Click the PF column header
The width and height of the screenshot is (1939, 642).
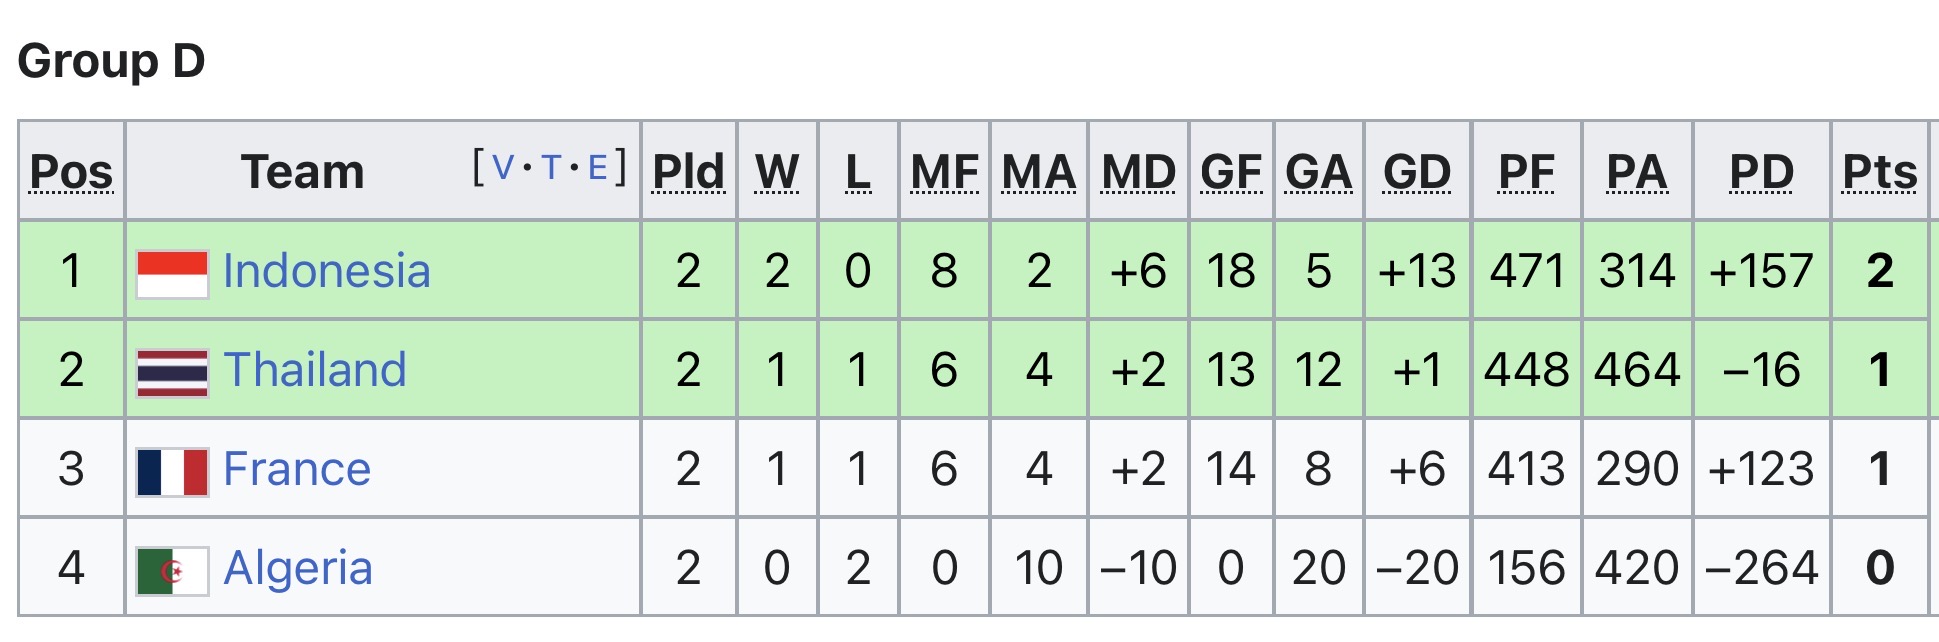click(x=1526, y=172)
